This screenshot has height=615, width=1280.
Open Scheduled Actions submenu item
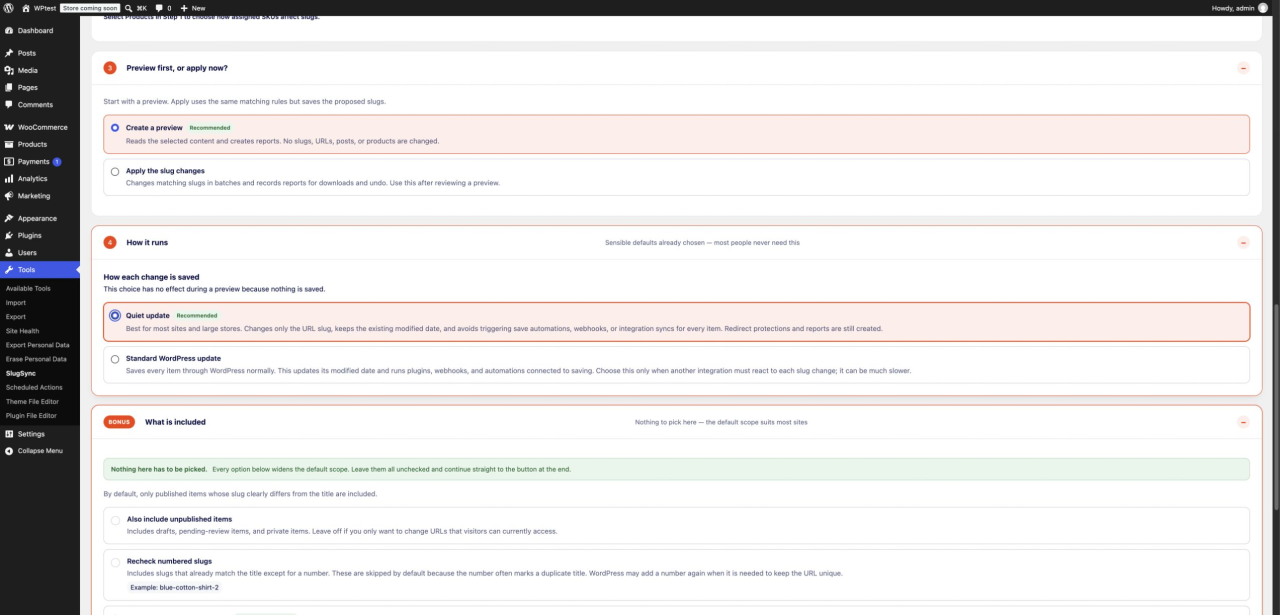34,387
